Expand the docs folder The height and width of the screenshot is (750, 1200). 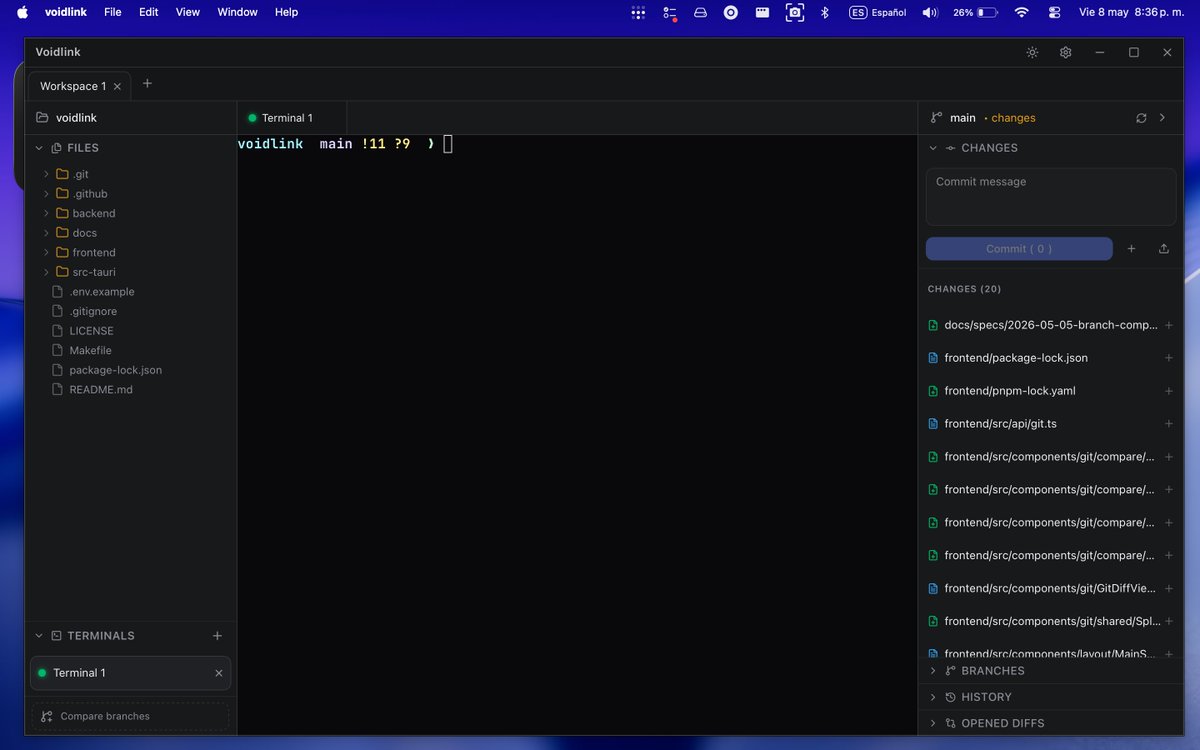pyautogui.click(x=46, y=233)
